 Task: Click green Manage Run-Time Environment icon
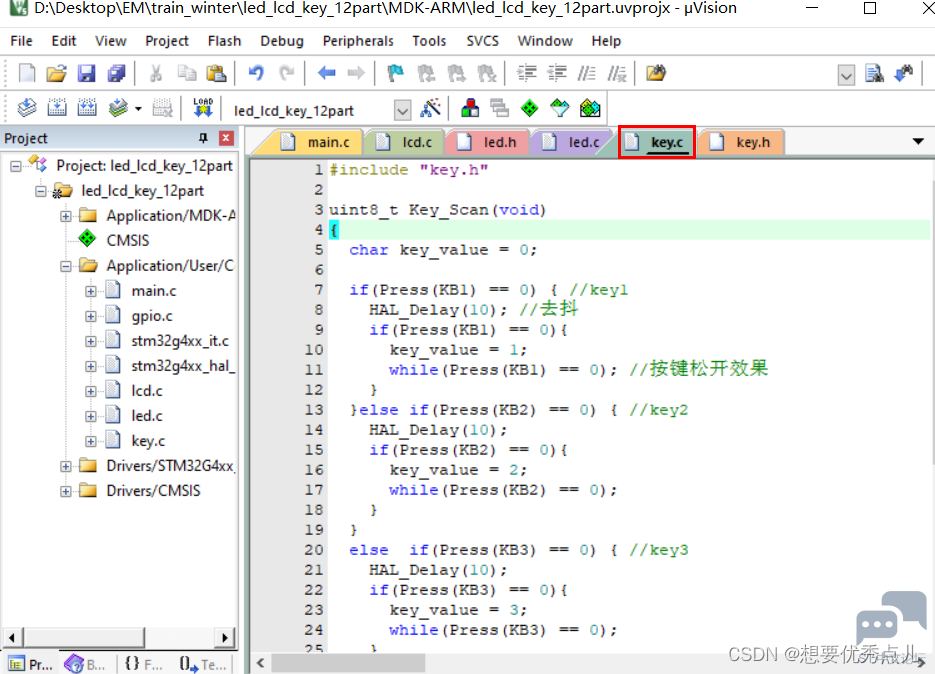coord(530,109)
